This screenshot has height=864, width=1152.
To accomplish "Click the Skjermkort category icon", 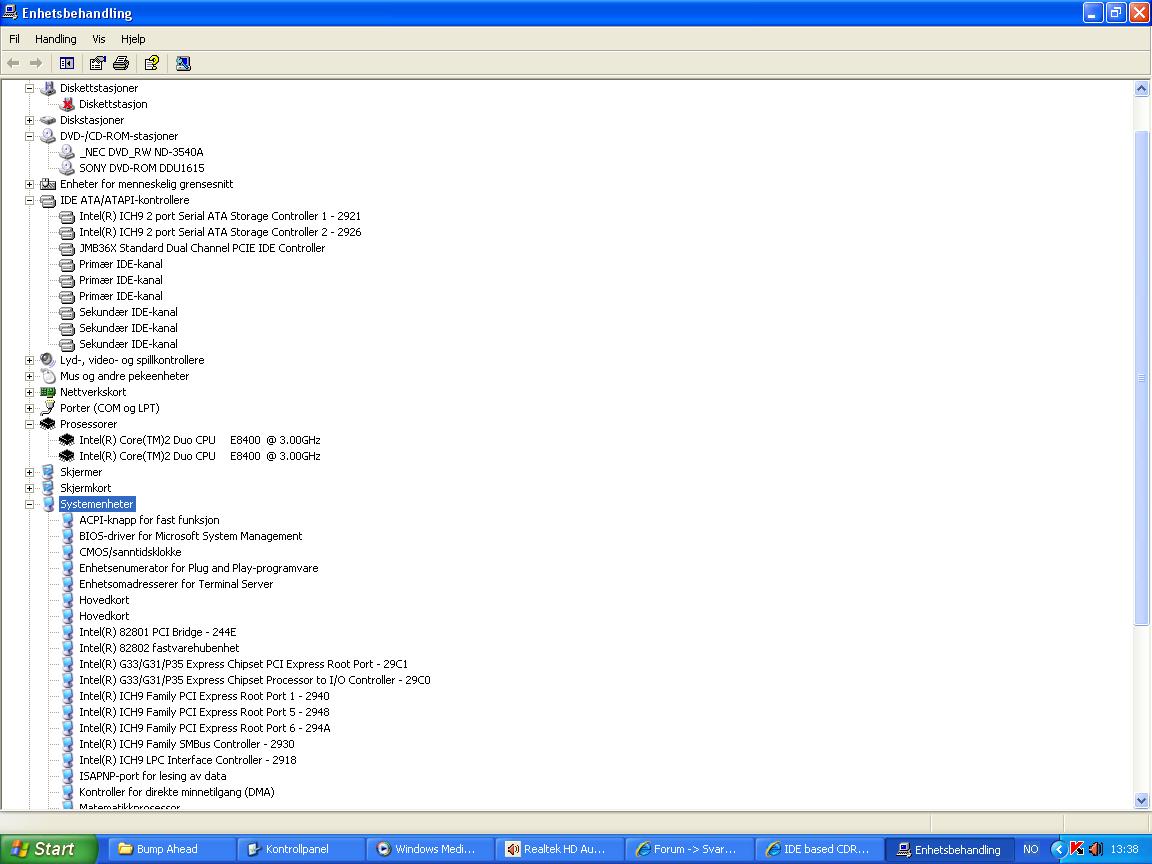I will (x=48, y=488).
